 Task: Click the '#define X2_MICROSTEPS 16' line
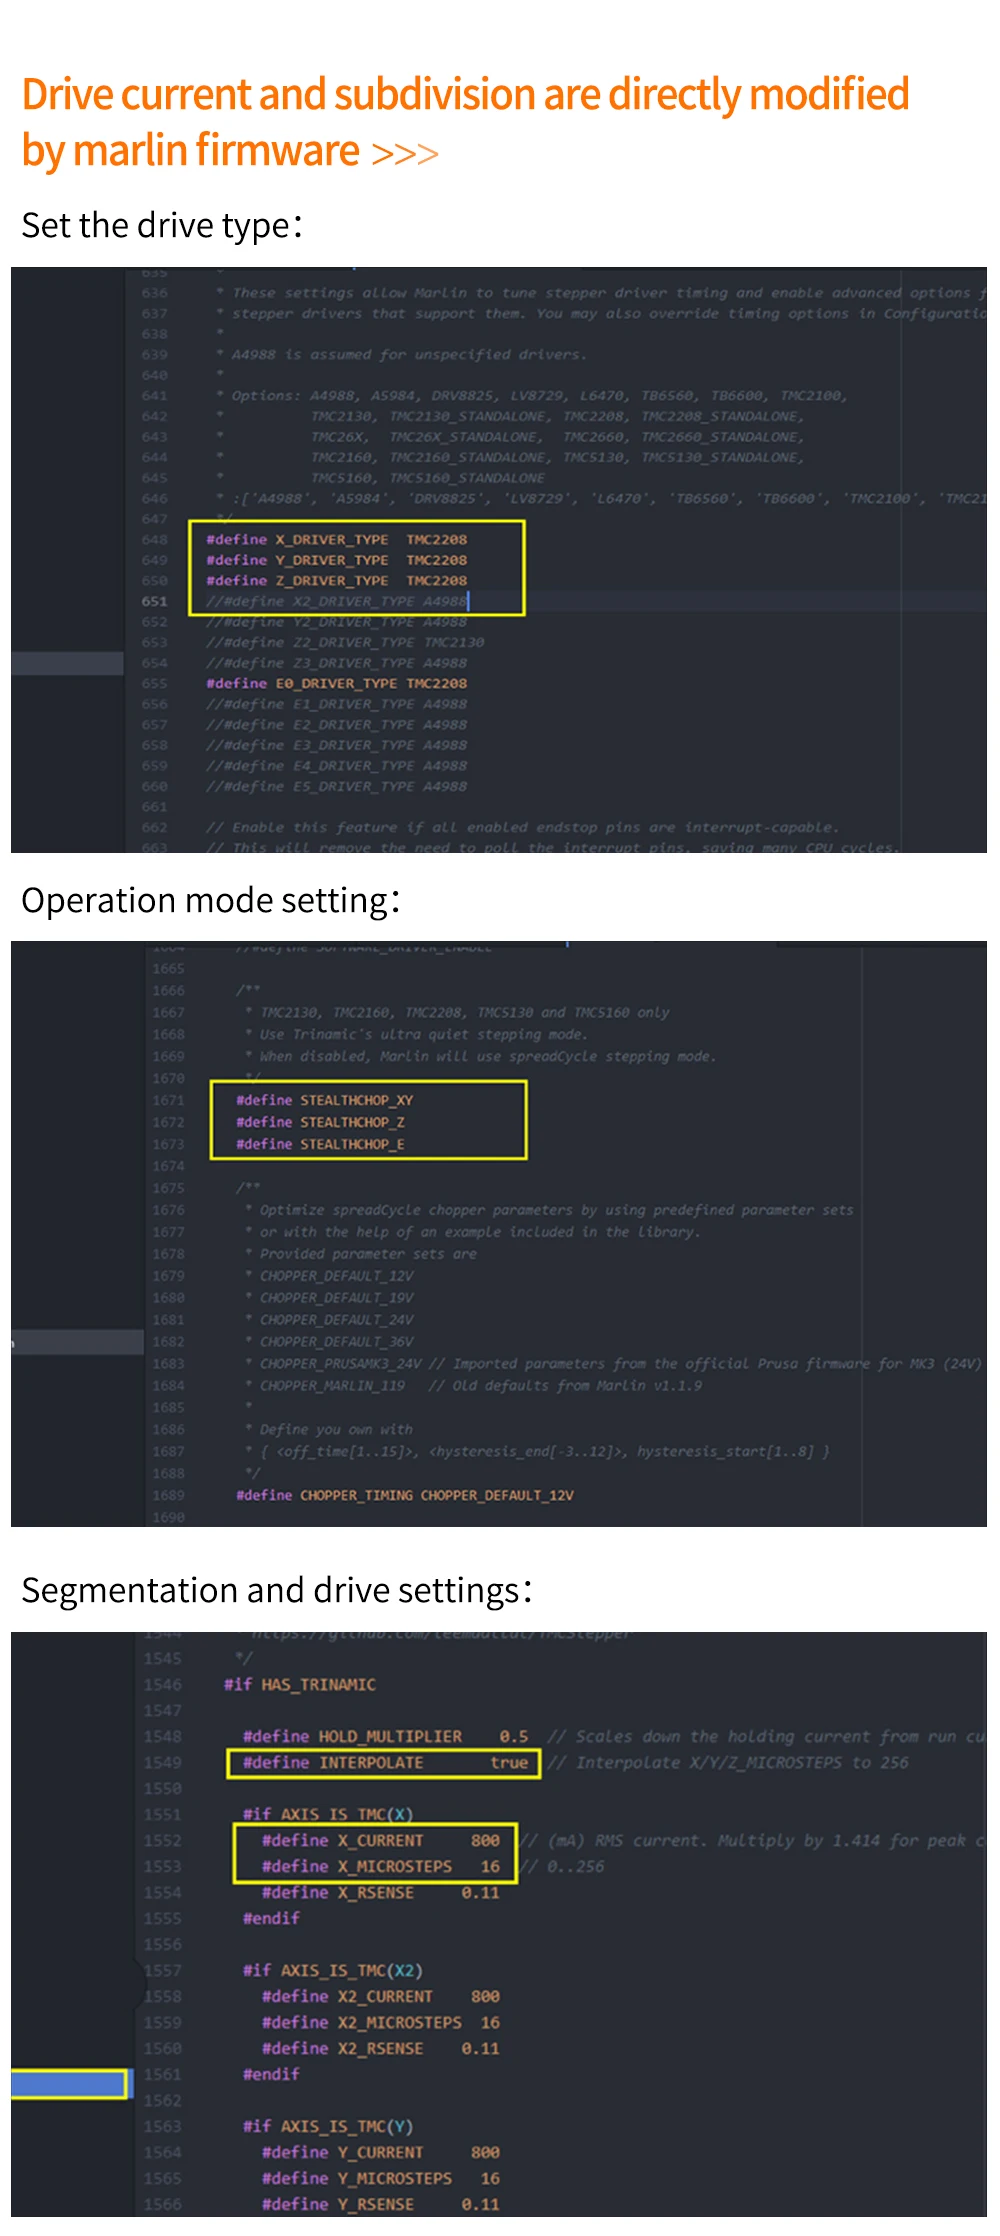(x=381, y=2023)
